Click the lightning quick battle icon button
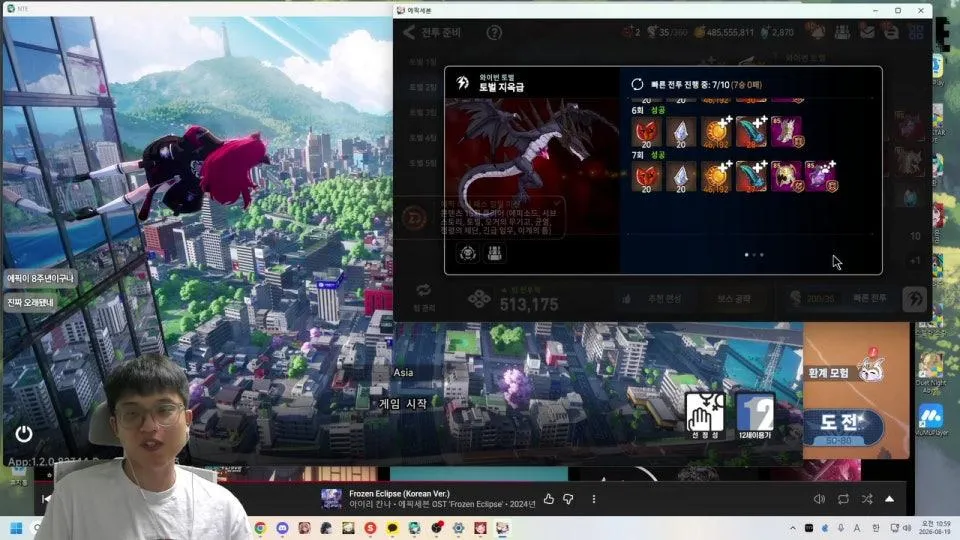 (915, 299)
